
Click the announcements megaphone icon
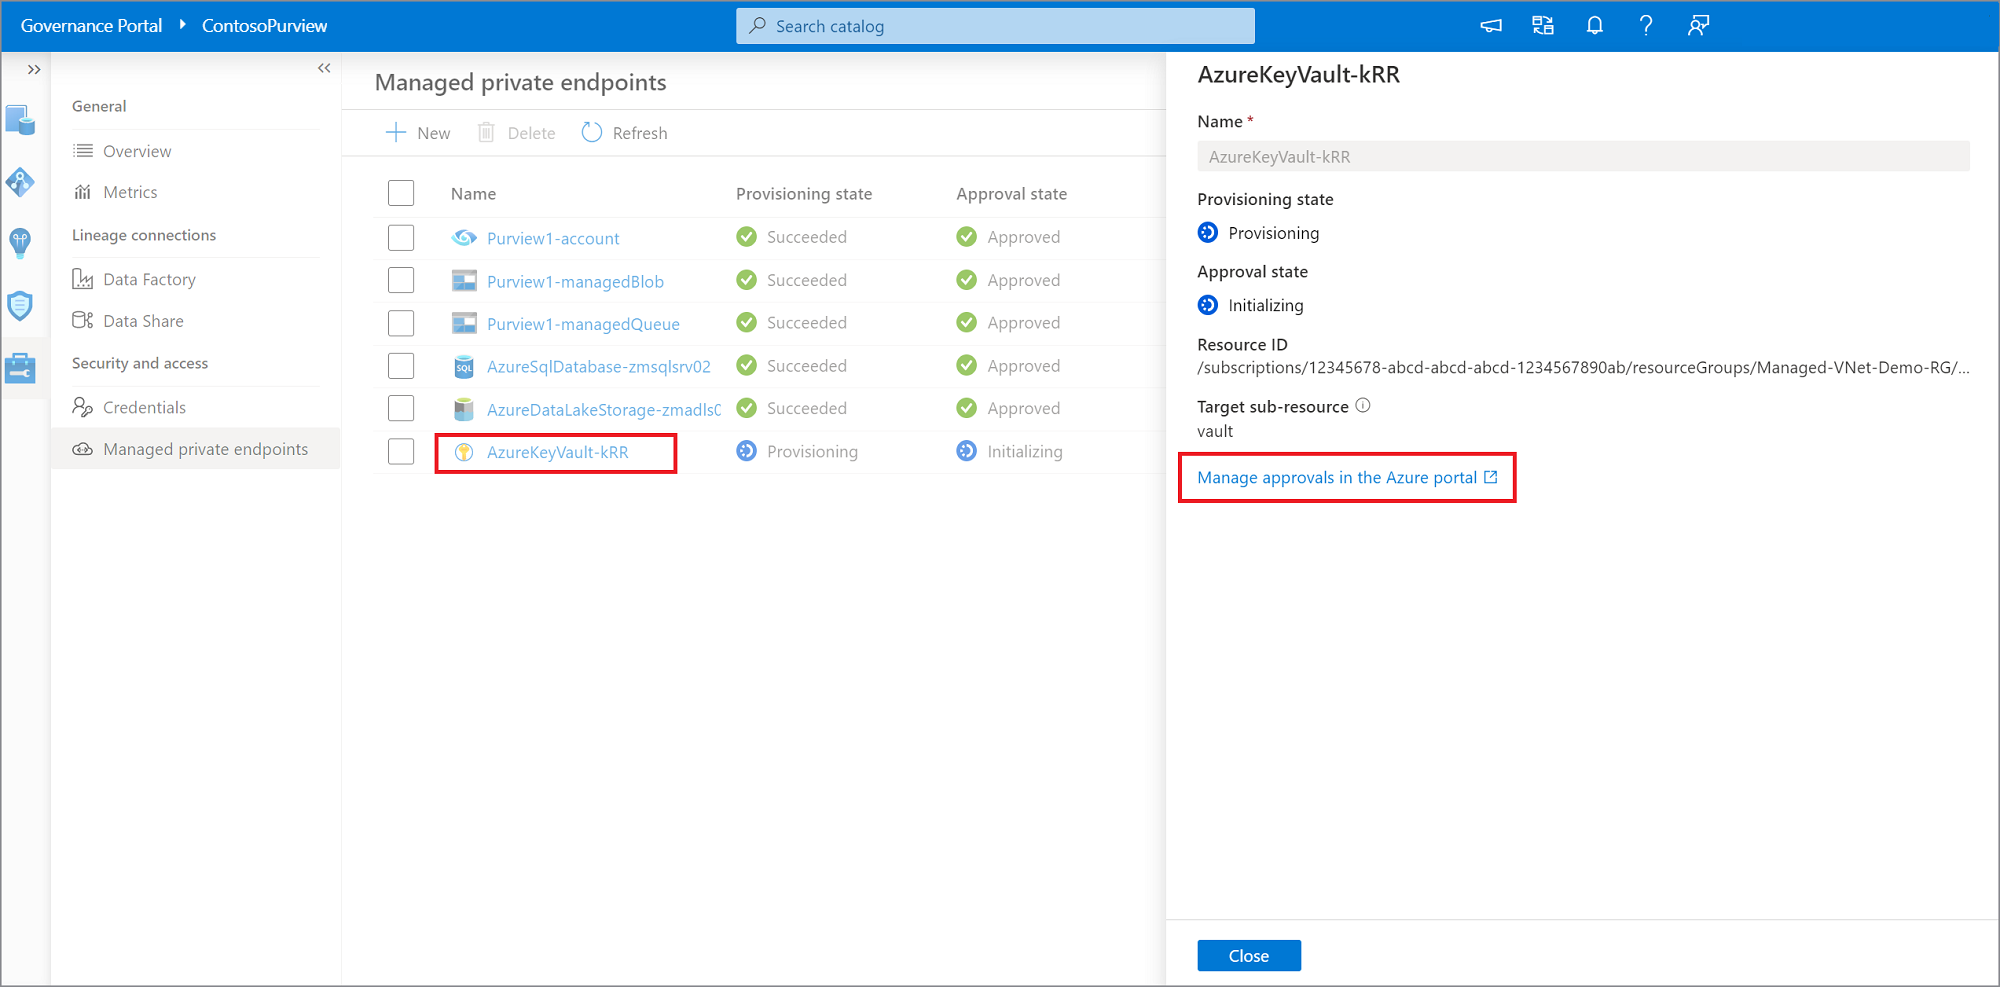(1491, 26)
